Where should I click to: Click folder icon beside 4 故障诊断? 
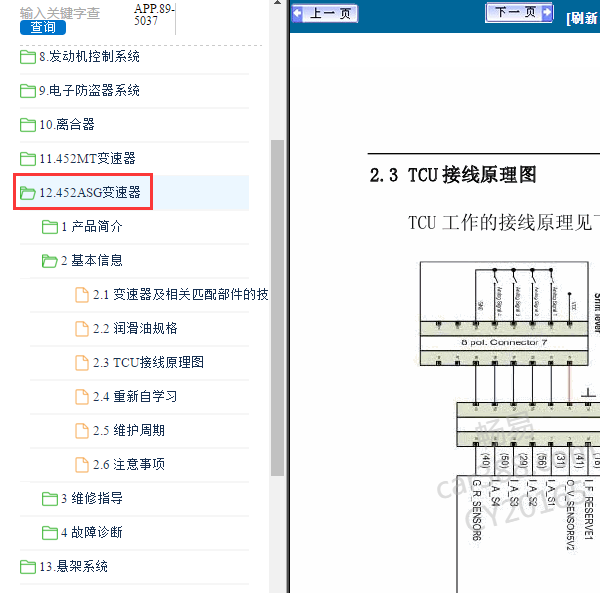point(50,533)
